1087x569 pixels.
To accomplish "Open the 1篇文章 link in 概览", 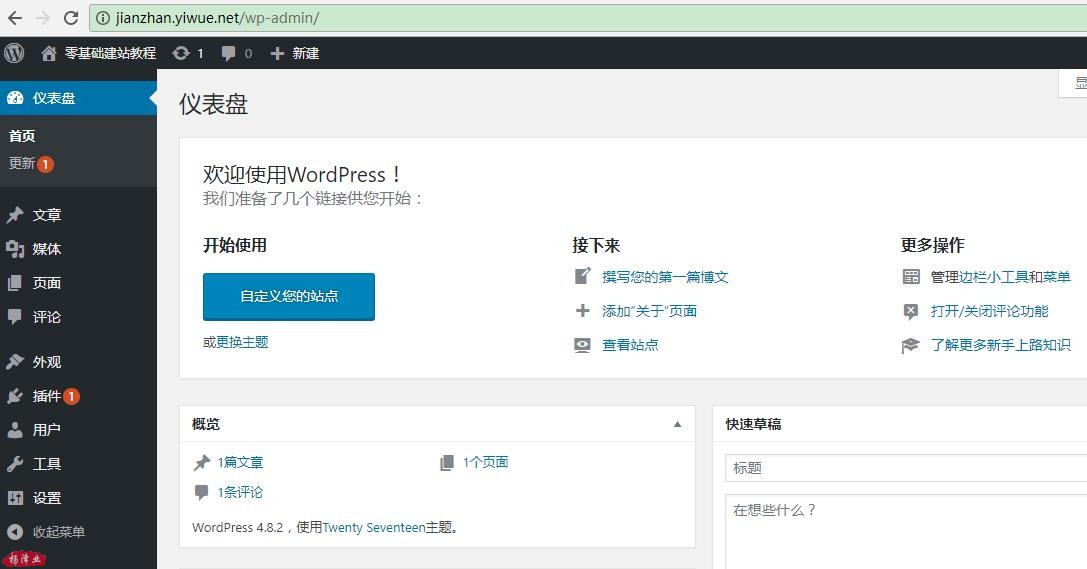I will (x=241, y=462).
